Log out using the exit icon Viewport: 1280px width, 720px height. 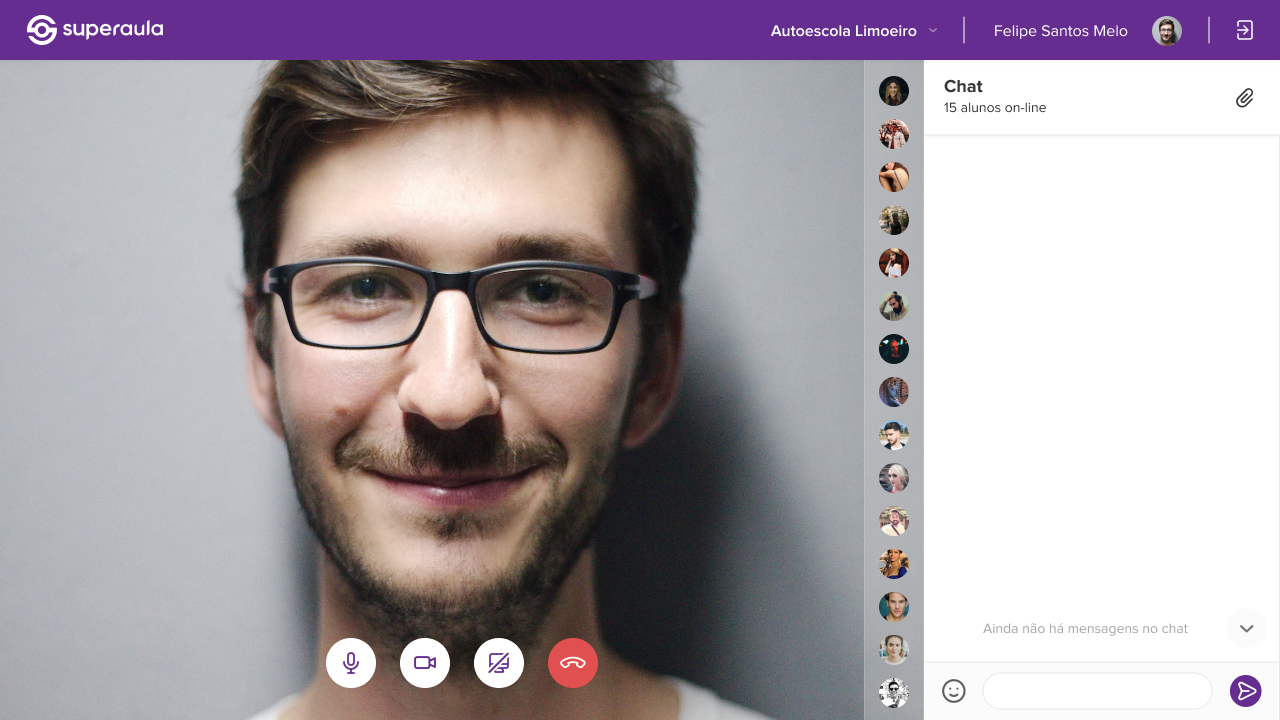1245,30
